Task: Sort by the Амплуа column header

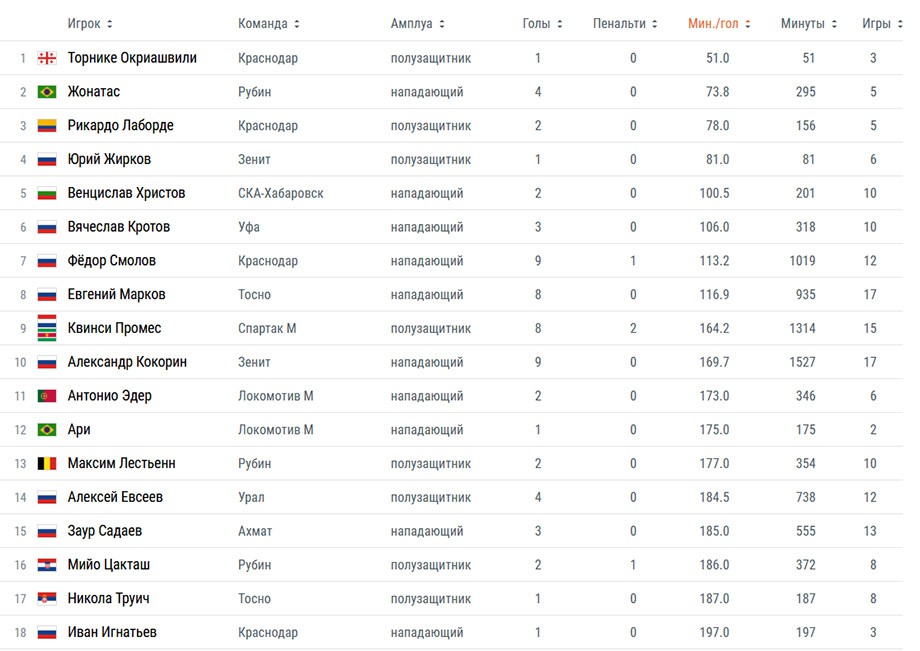Action: [417, 24]
